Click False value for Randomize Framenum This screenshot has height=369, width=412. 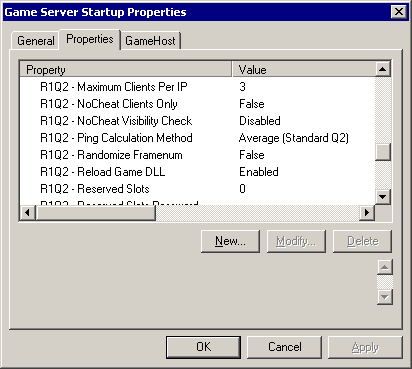(252, 155)
